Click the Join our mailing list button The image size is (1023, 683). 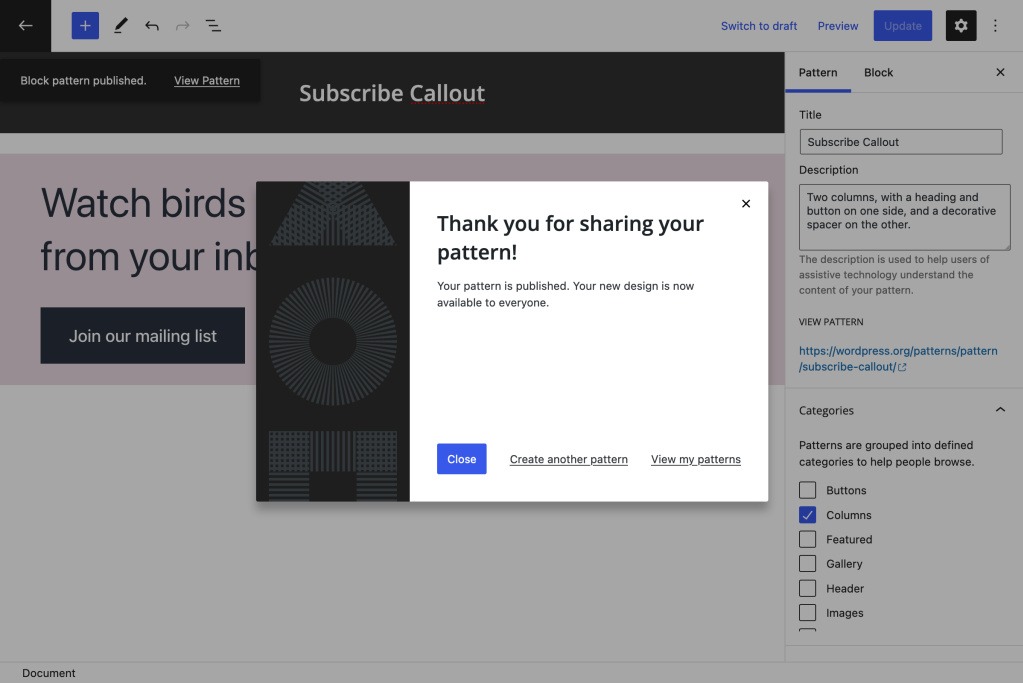pos(143,335)
